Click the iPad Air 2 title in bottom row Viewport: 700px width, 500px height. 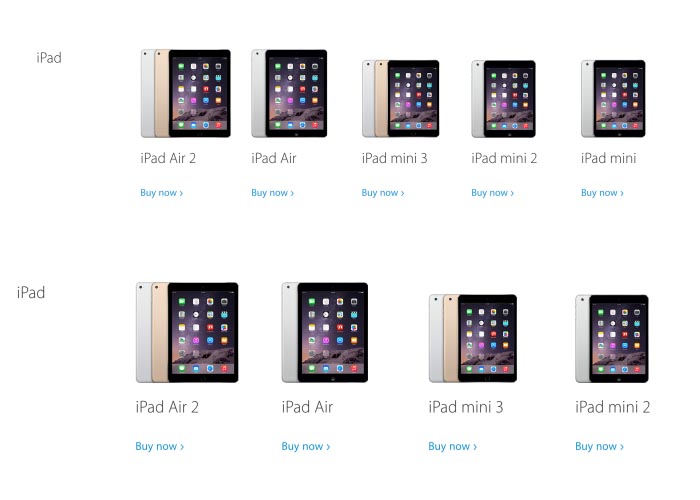167,407
